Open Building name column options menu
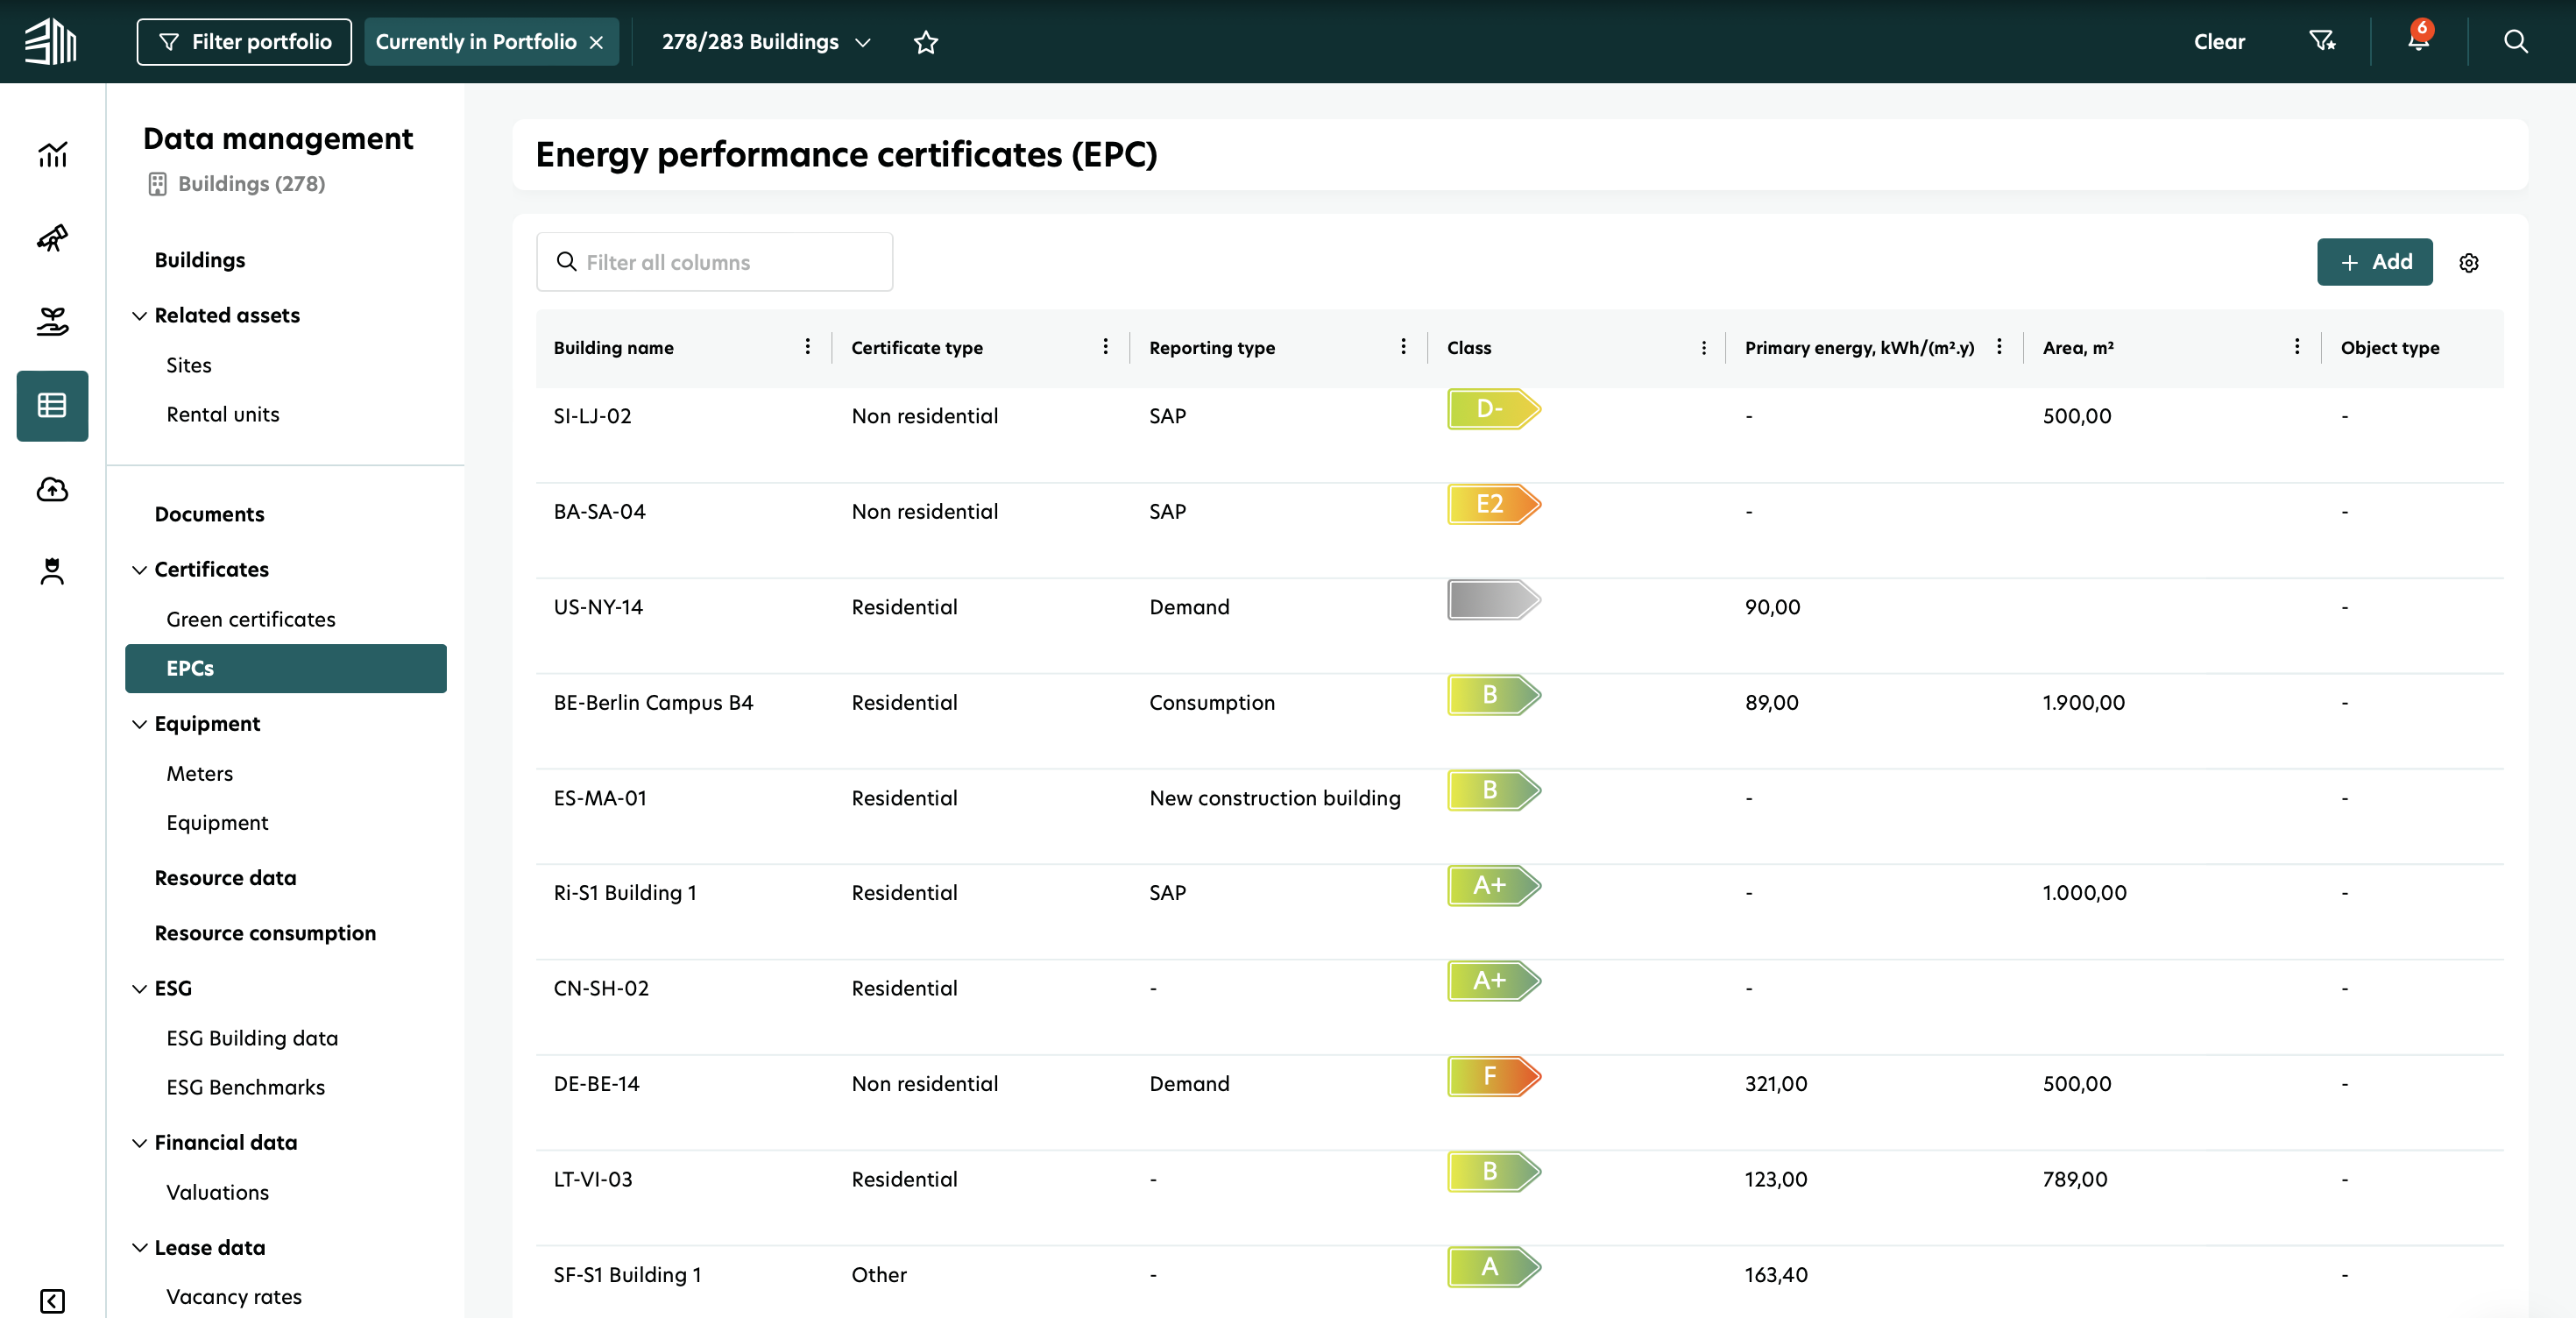The height and width of the screenshot is (1318, 2576). [x=807, y=346]
